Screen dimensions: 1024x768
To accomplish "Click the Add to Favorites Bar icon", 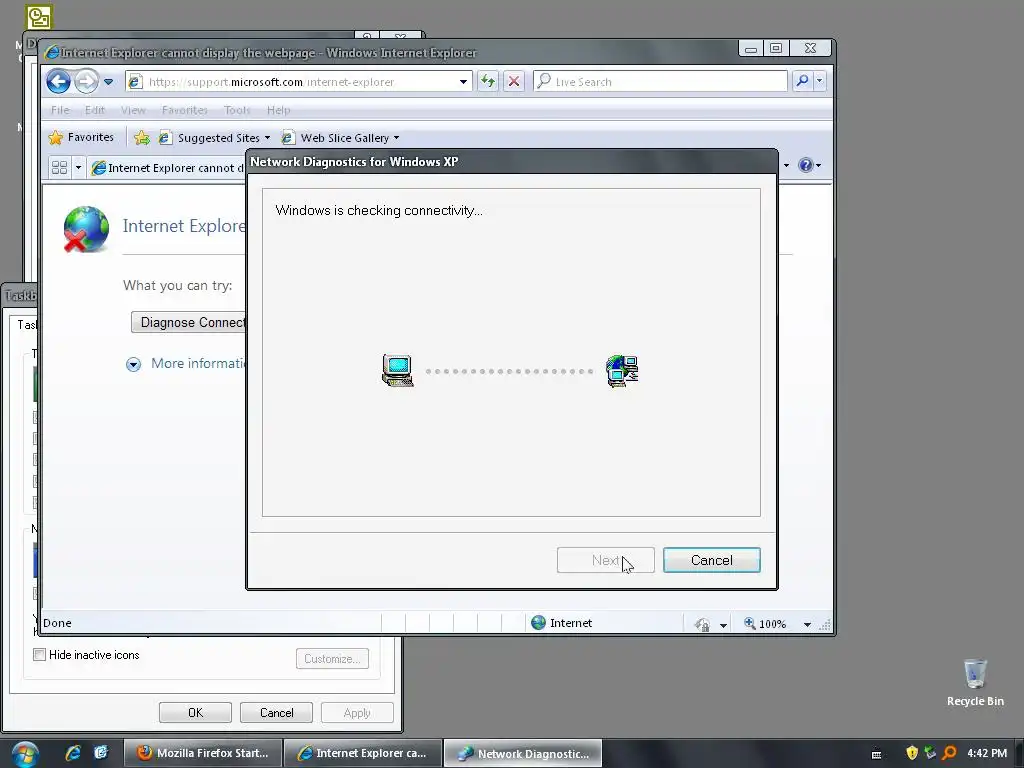I will click(142, 137).
